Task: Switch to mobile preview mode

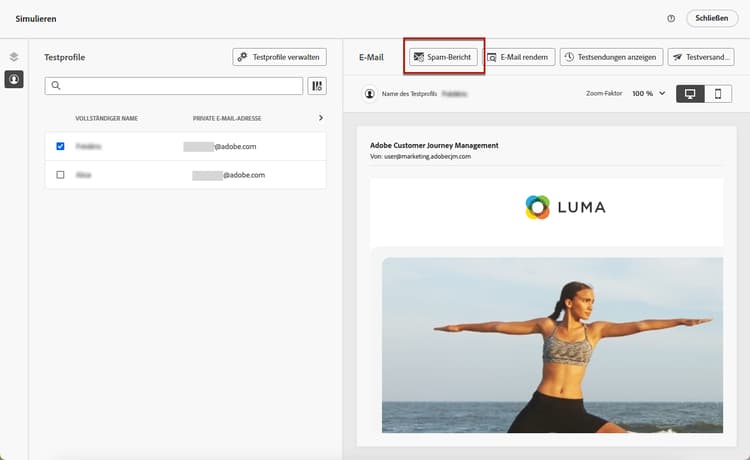Action: coord(718,94)
